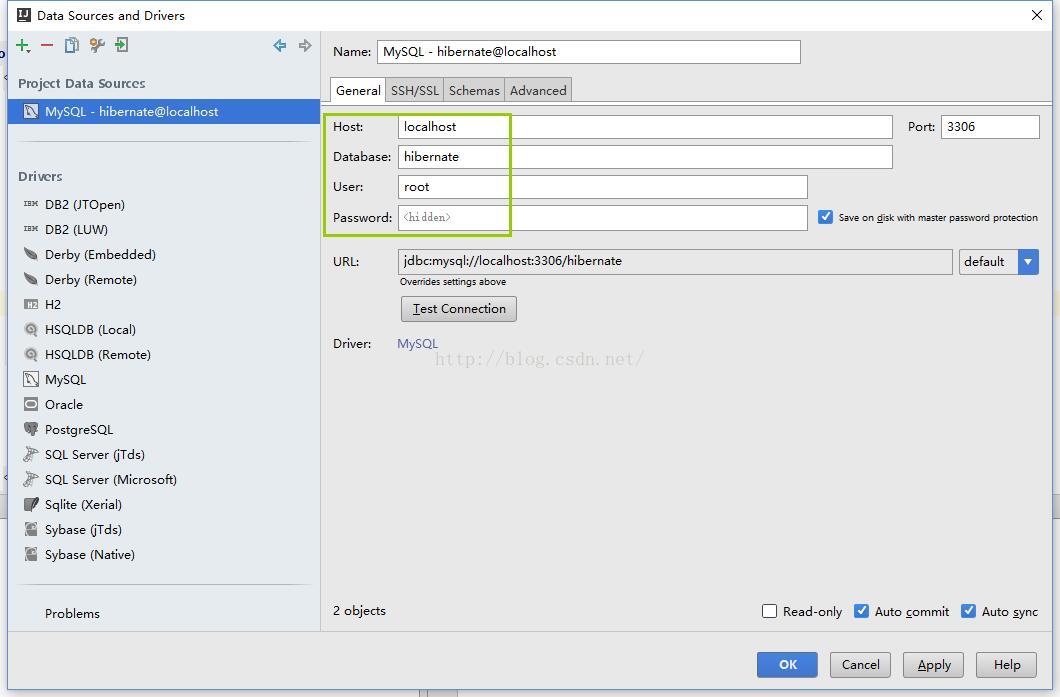
Task: Toggle the Auto sync checkbox
Action: 968,611
